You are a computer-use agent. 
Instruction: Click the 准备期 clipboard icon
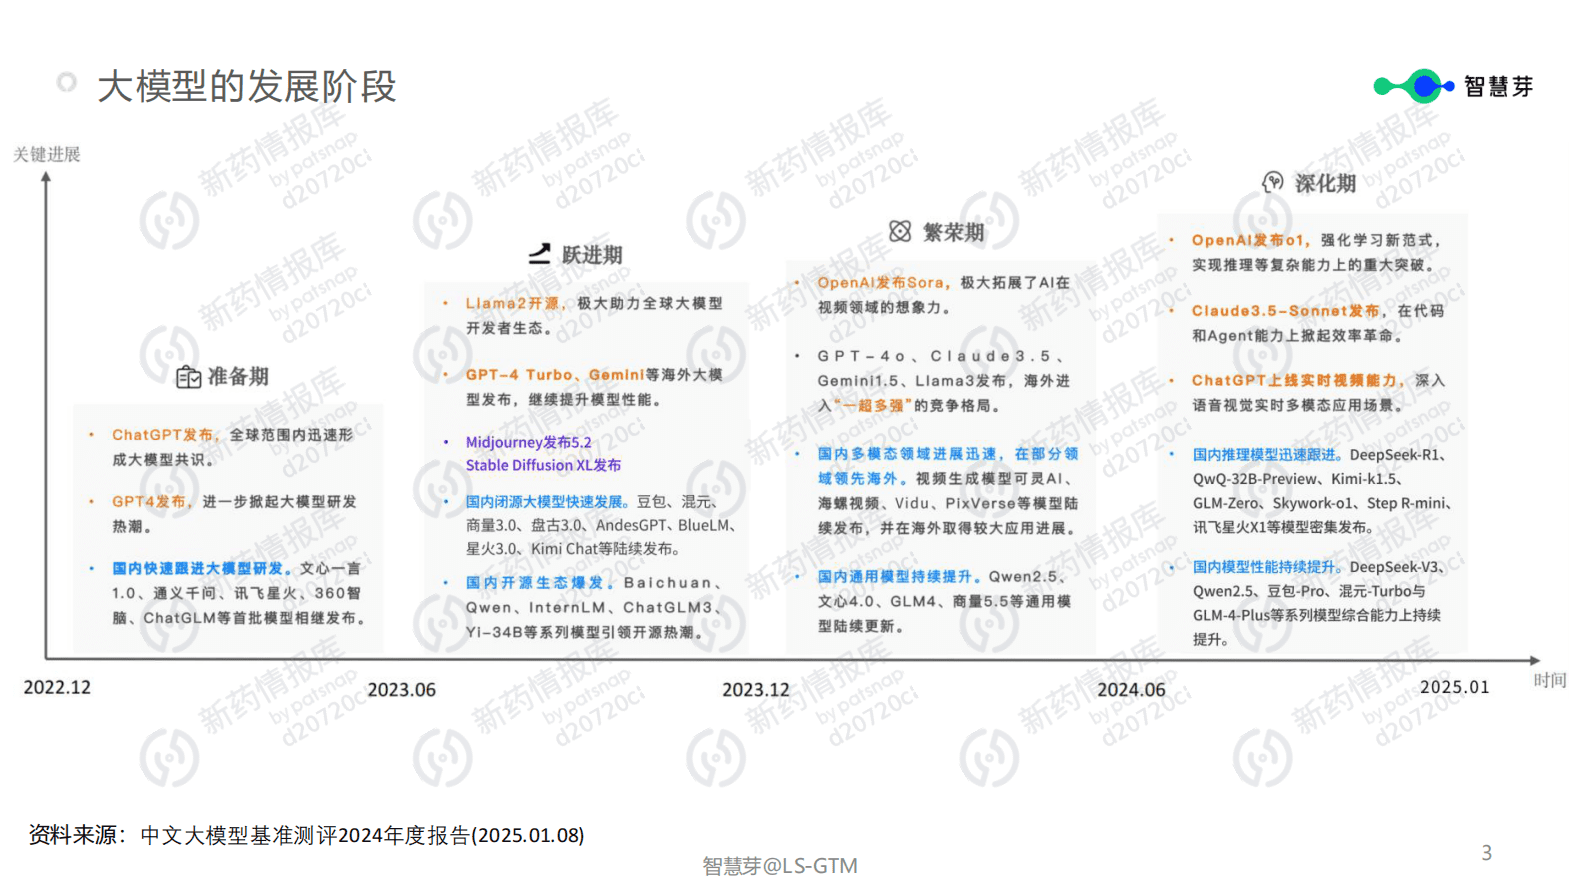tap(188, 377)
